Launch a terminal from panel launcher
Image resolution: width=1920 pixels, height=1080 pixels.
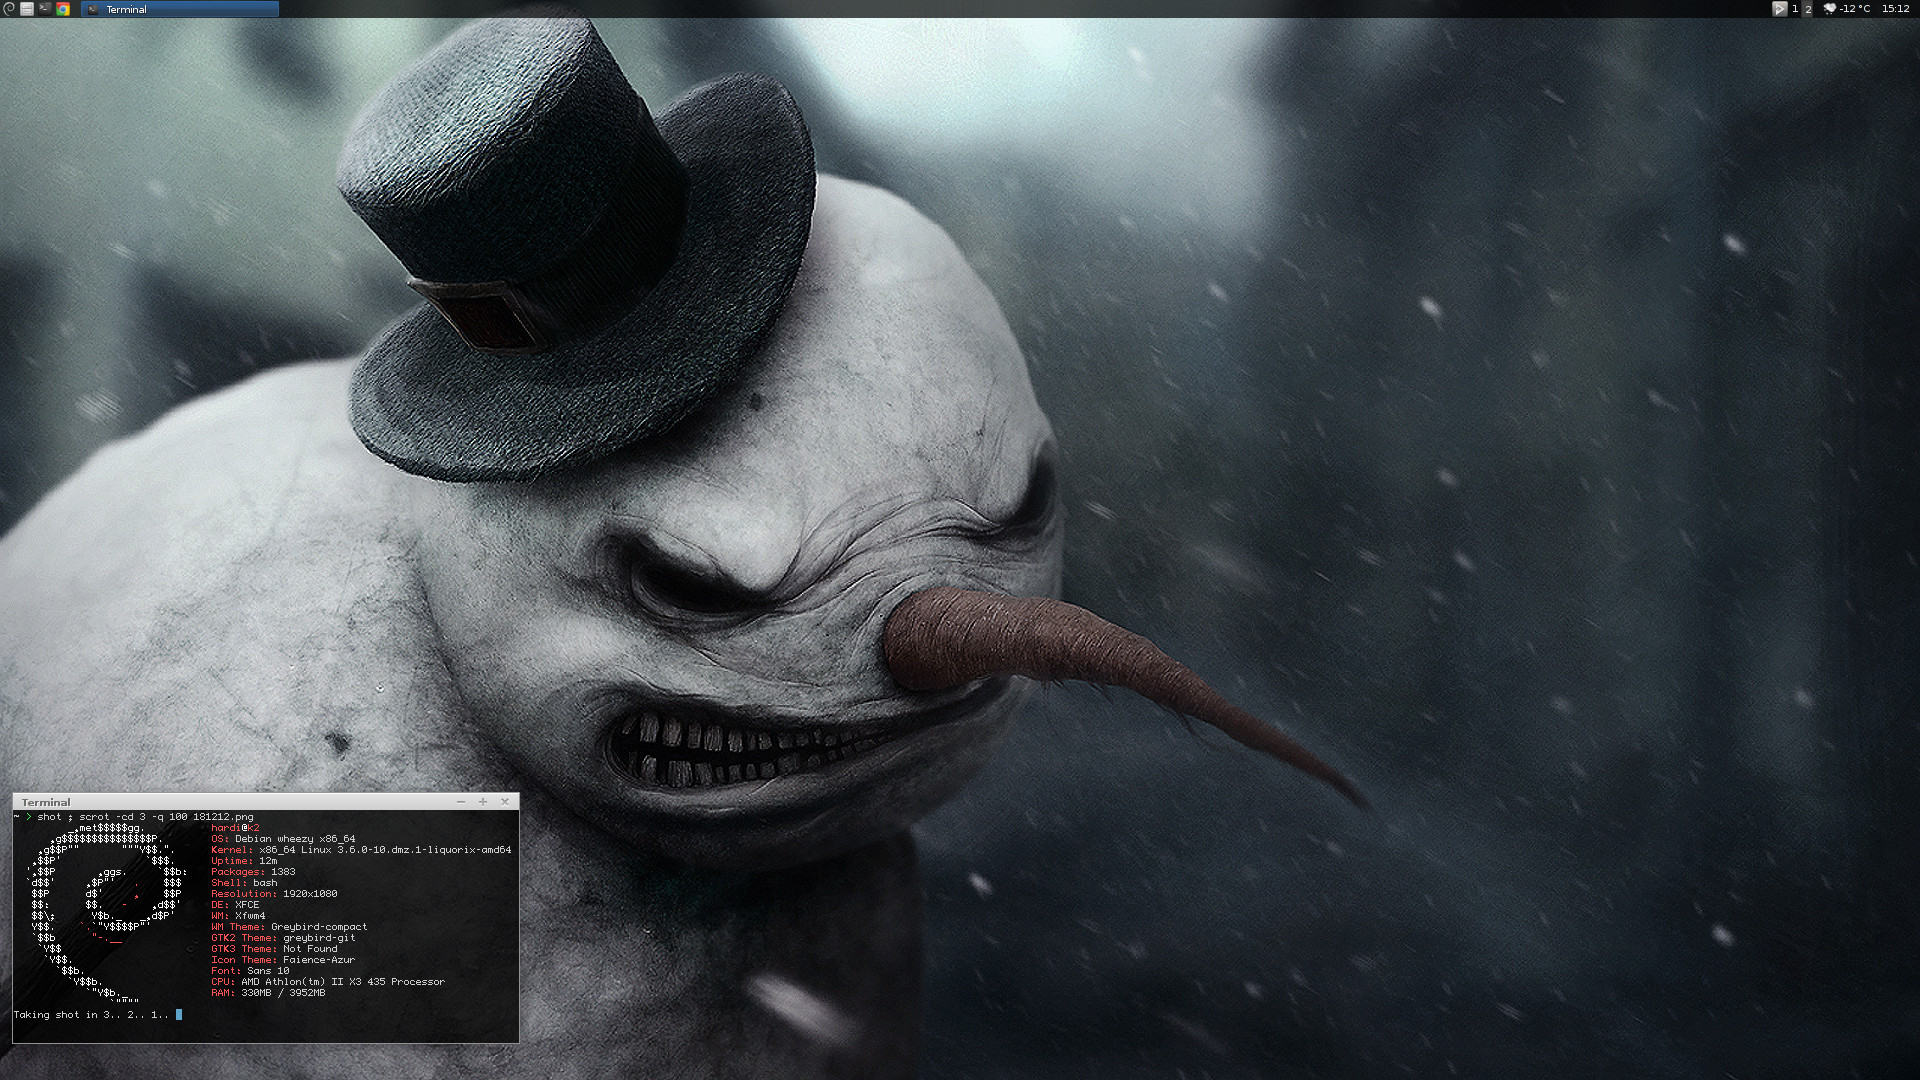[45, 9]
